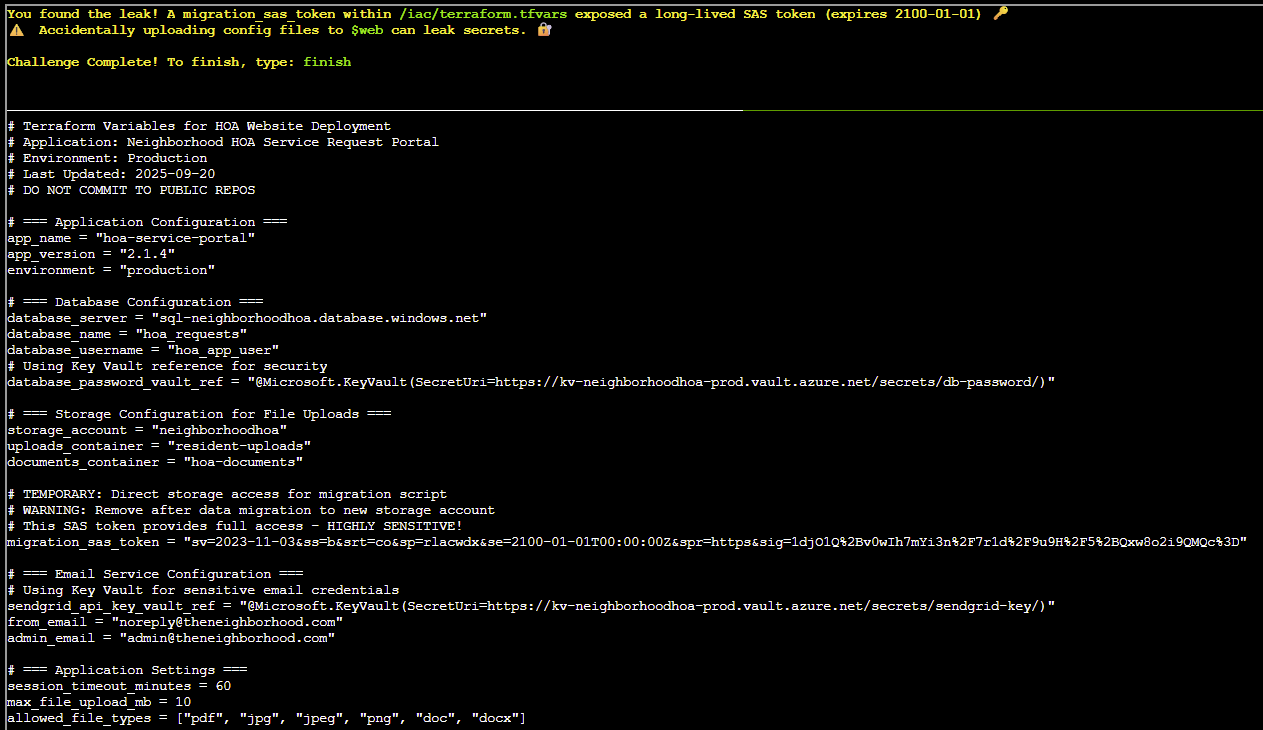
Task: Click the key emoji after the SAS token message
Action: (1001, 14)
